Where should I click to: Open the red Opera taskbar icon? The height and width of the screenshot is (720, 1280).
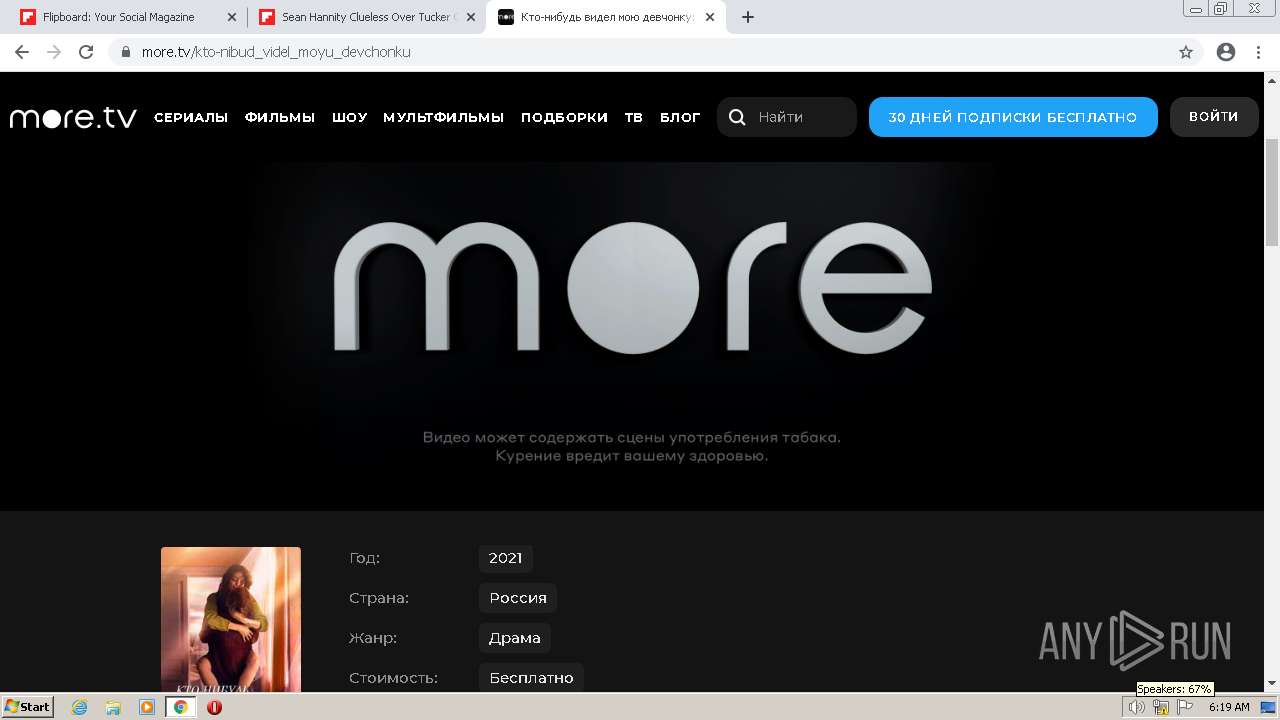(214, 707)
